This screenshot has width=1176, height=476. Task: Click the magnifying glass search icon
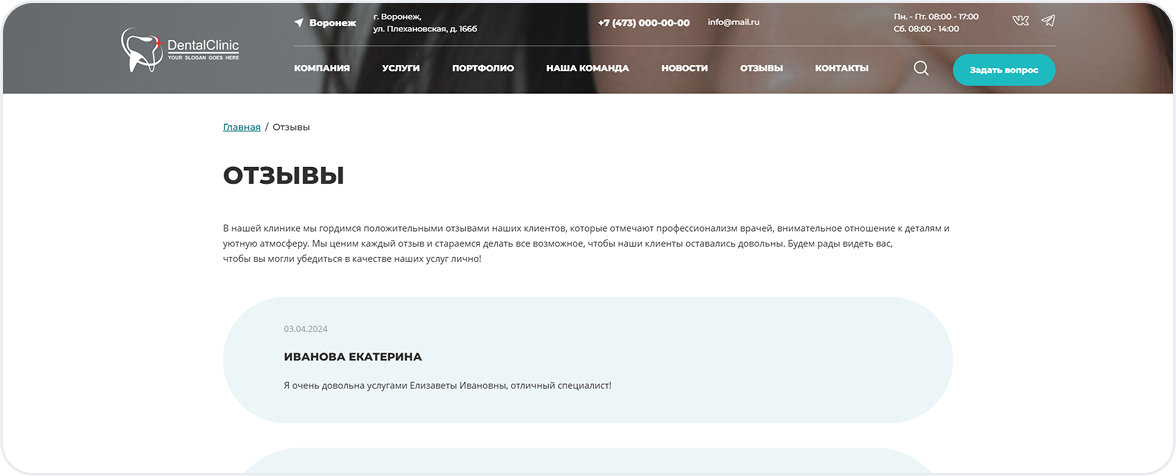pos(921,69)
